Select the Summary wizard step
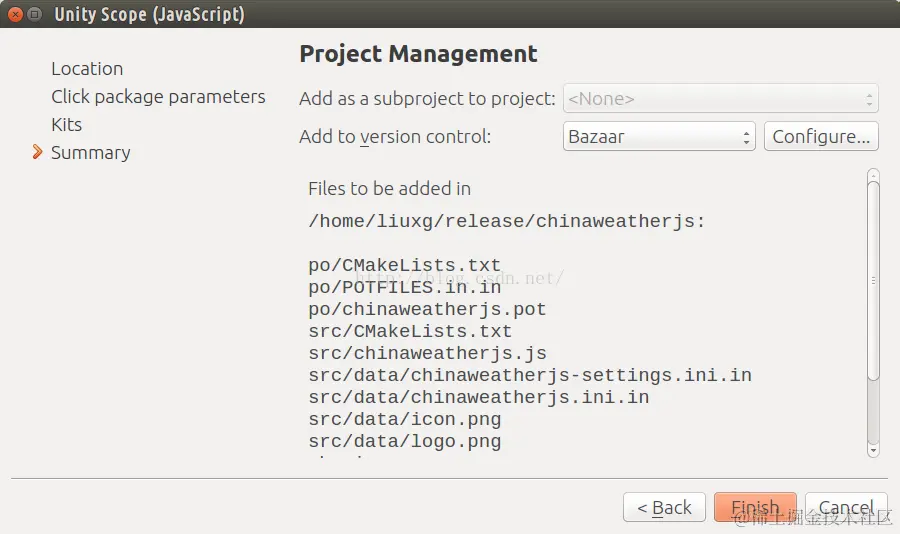The width and height of the screenshot is (900, 534). tap(90, 152)
